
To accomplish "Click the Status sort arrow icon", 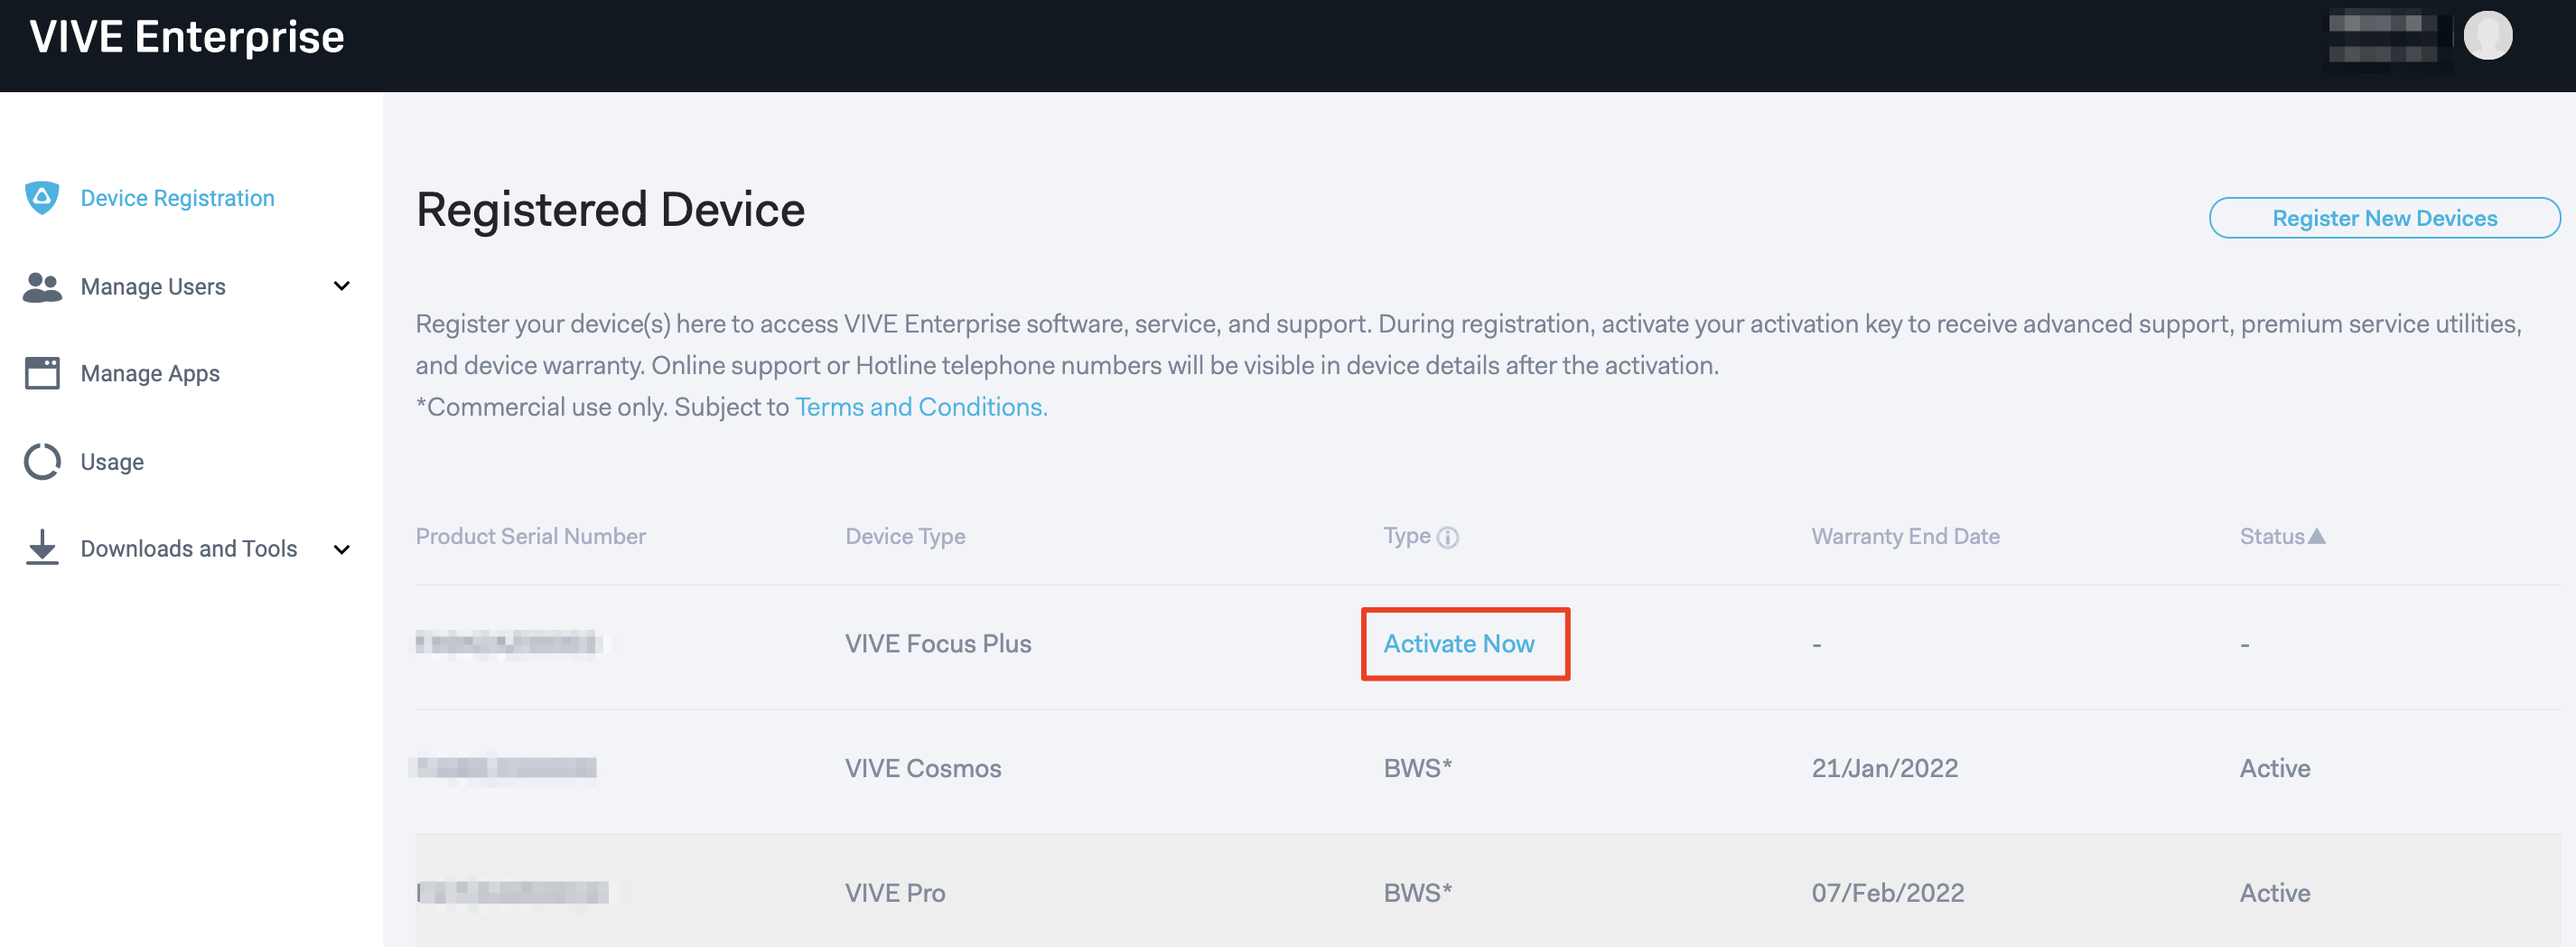I will point(2316,536).
